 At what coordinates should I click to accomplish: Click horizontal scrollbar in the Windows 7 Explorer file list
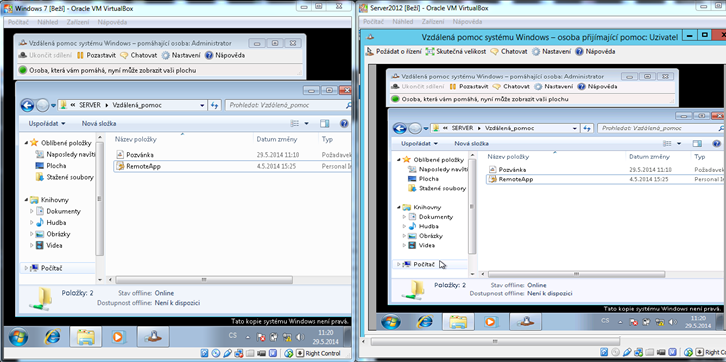coord(204,280)
